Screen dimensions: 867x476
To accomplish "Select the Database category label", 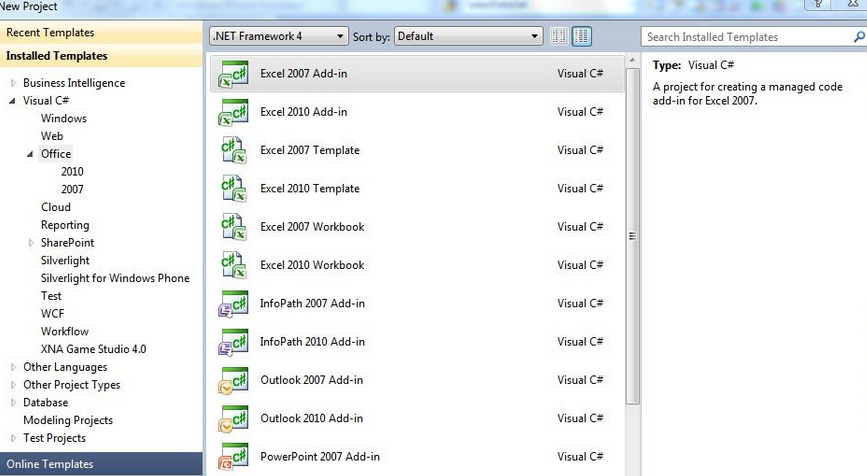I will tap(46, 402).
